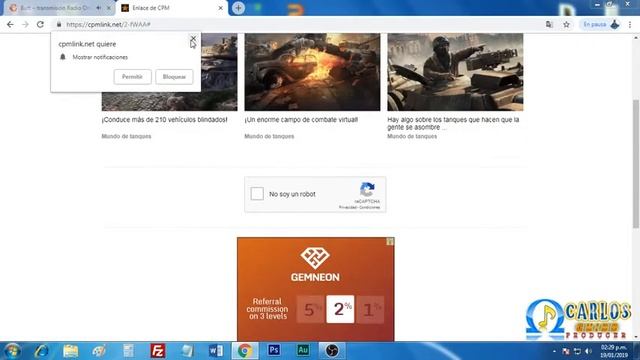
Task: Open the burning tank ad thumbnail
Action: coord(312,72)
